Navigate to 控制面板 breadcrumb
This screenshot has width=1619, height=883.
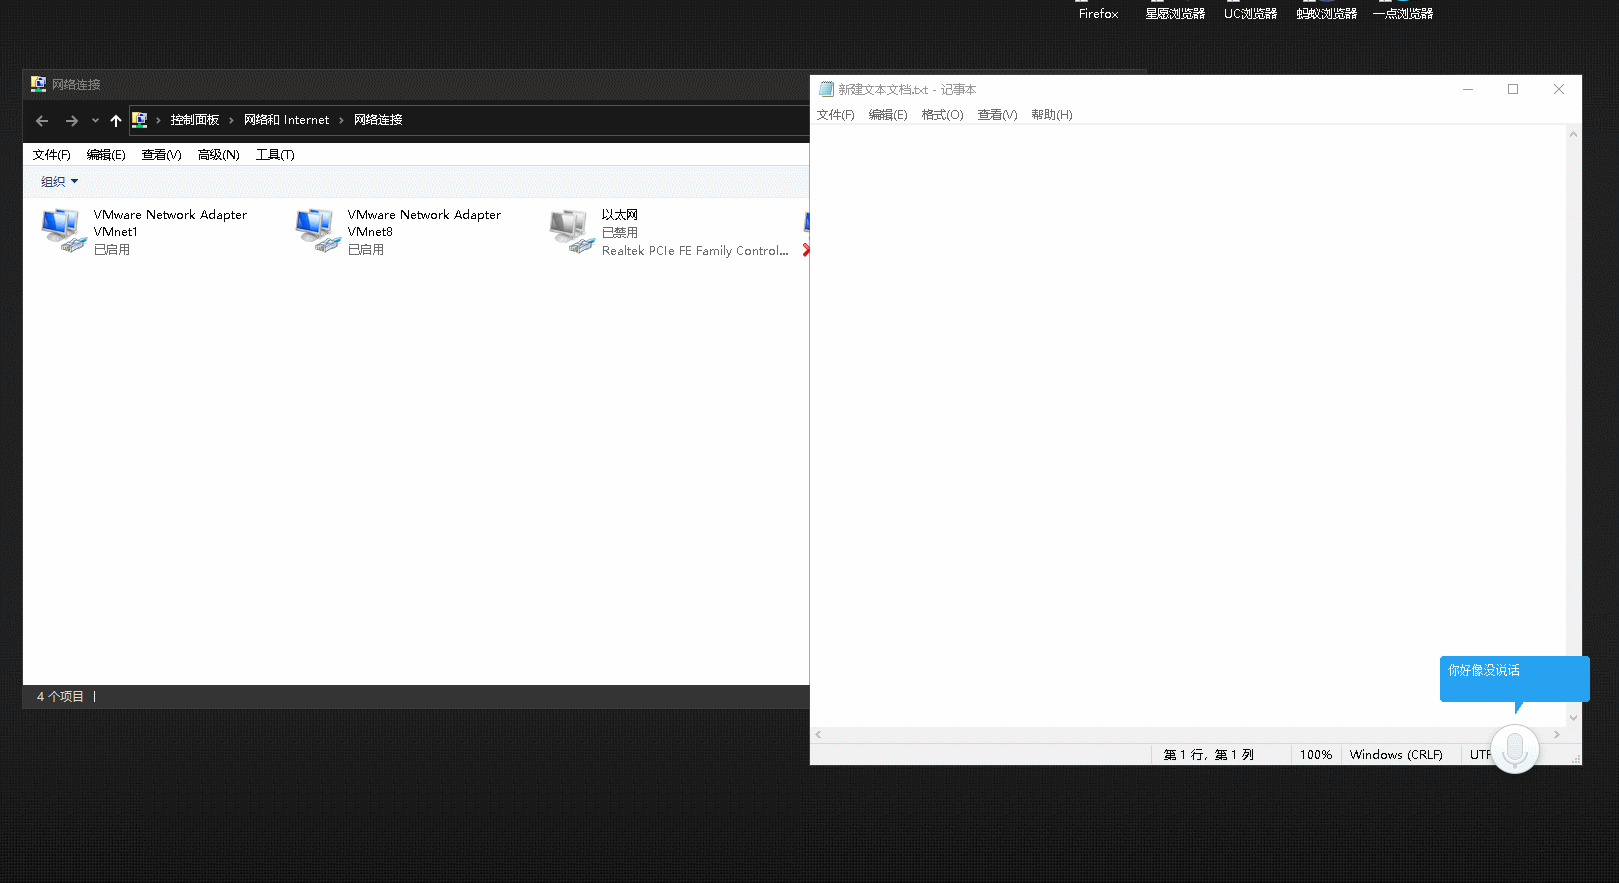pyautogui.click(x=195, y=120)
